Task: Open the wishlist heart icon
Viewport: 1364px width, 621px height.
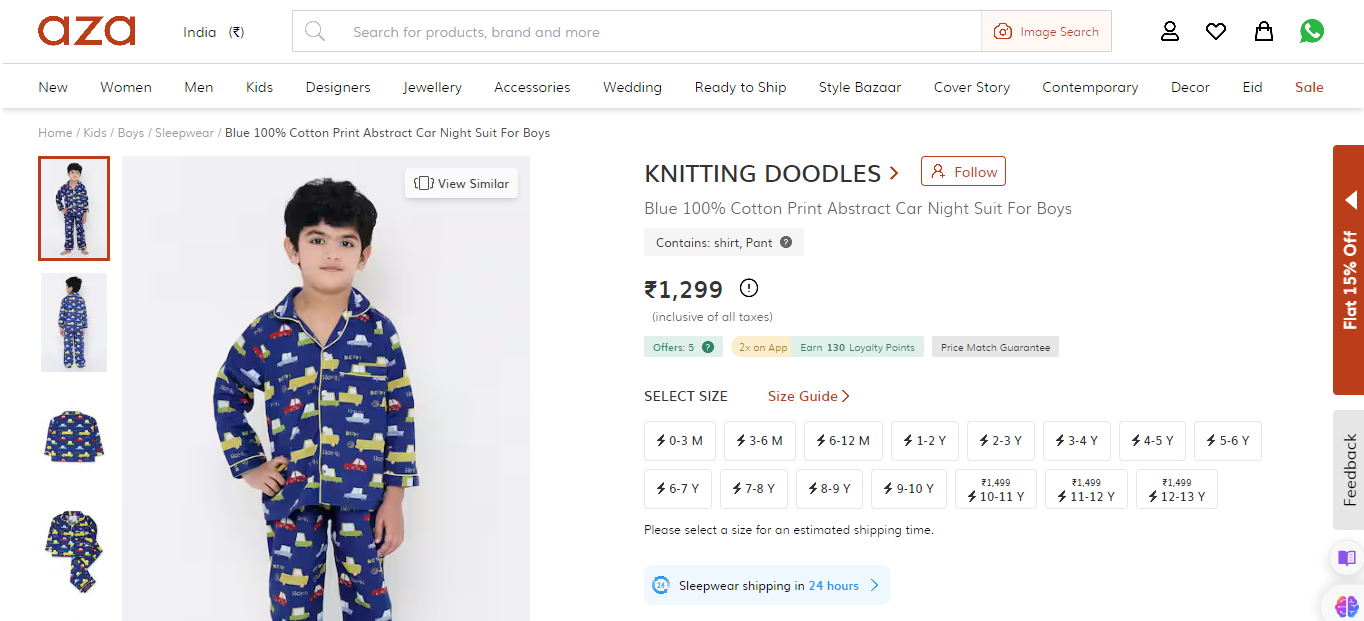Action: click(x=1216, y=31)
